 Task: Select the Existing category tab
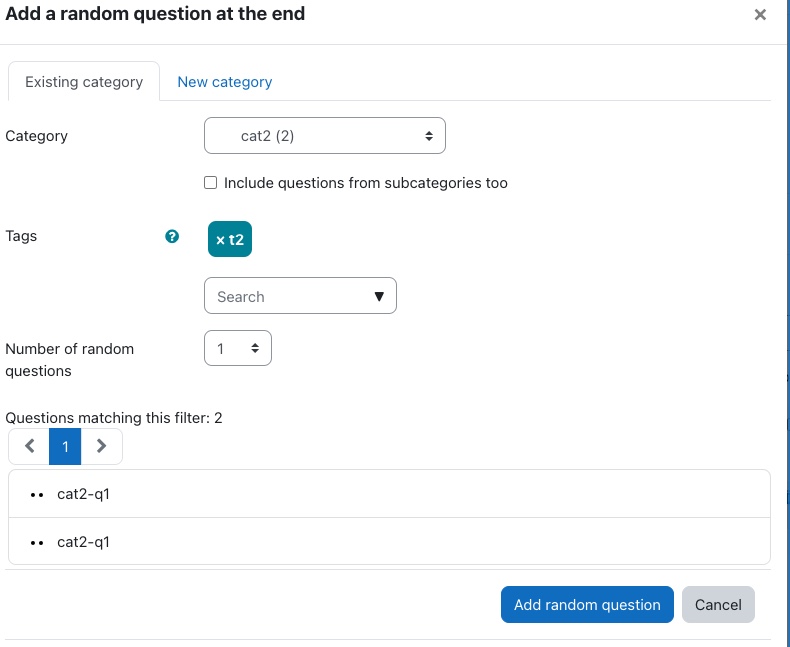point(84,82)
